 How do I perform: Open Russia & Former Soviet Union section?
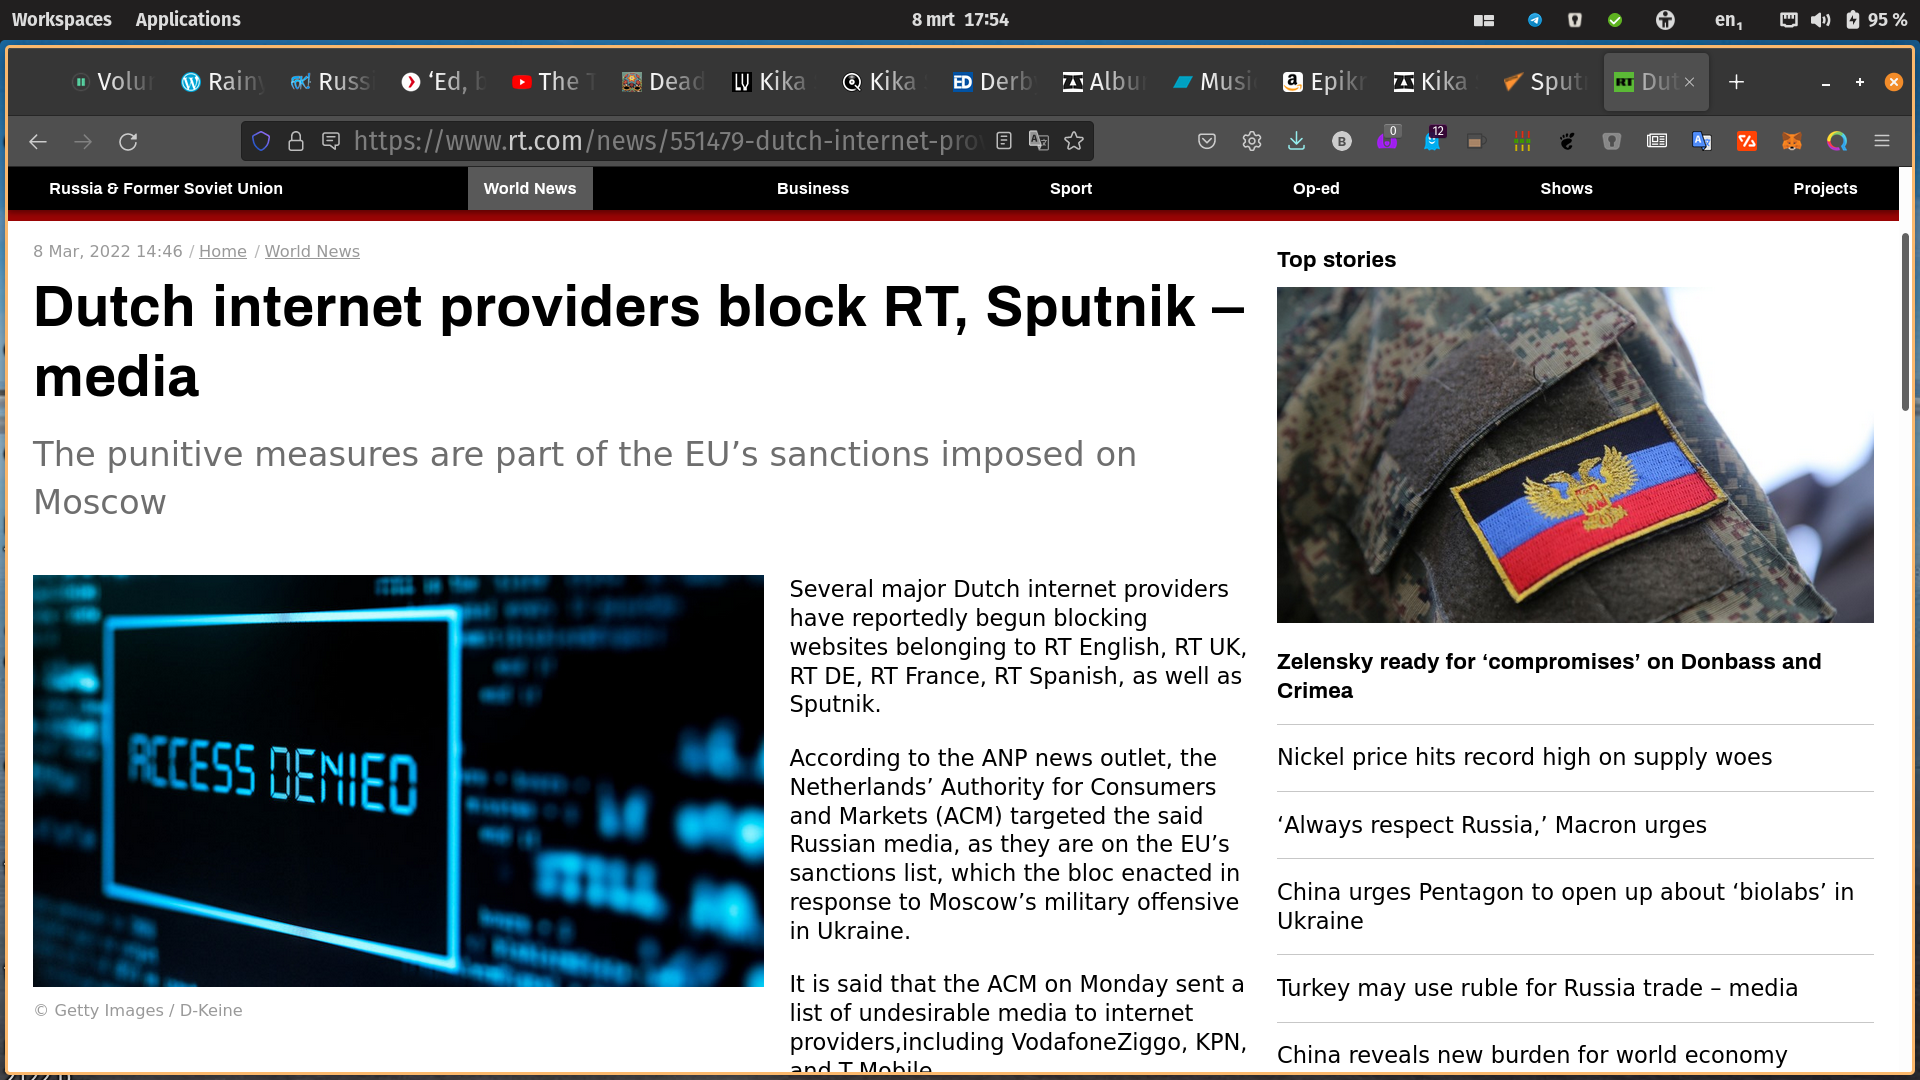(x=166, y=189)
